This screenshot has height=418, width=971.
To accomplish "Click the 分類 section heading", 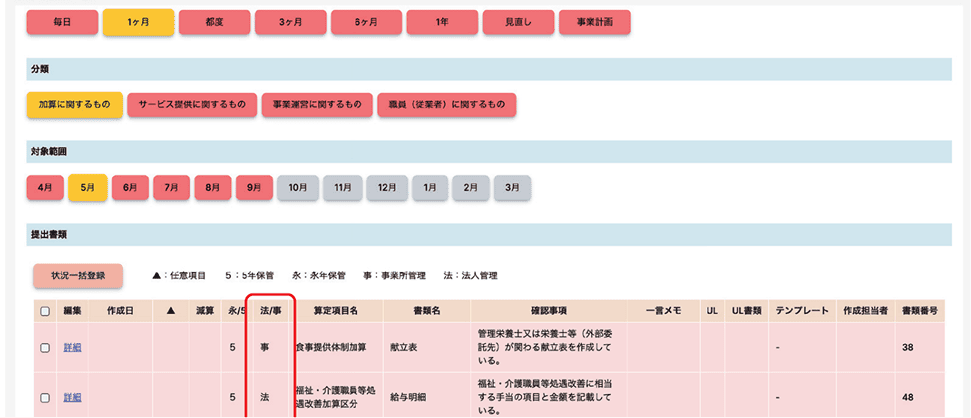I will tap(40, 69).
